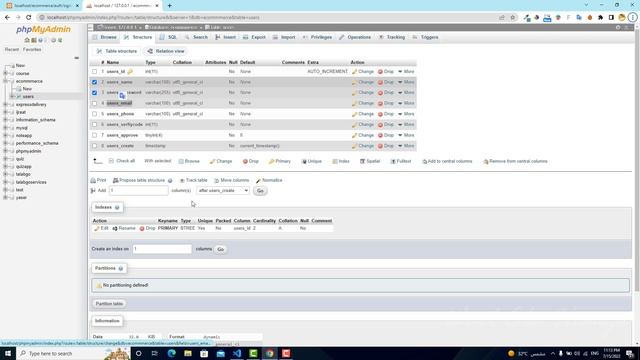Bookmark this page with the star icon

point(513,18)
